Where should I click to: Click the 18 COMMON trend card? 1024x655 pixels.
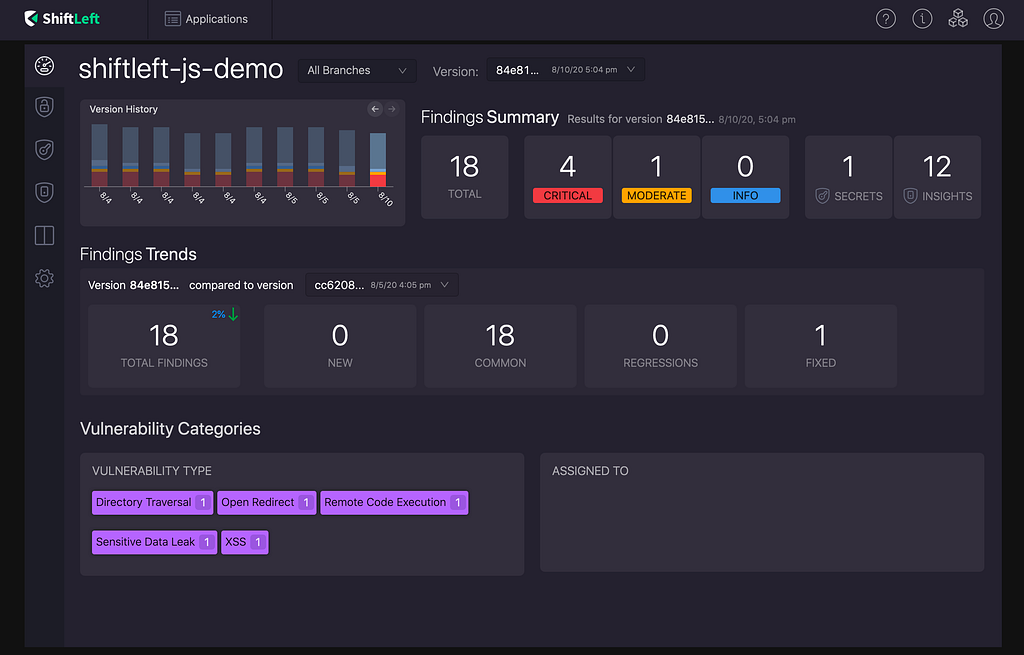tap(500, 346)
